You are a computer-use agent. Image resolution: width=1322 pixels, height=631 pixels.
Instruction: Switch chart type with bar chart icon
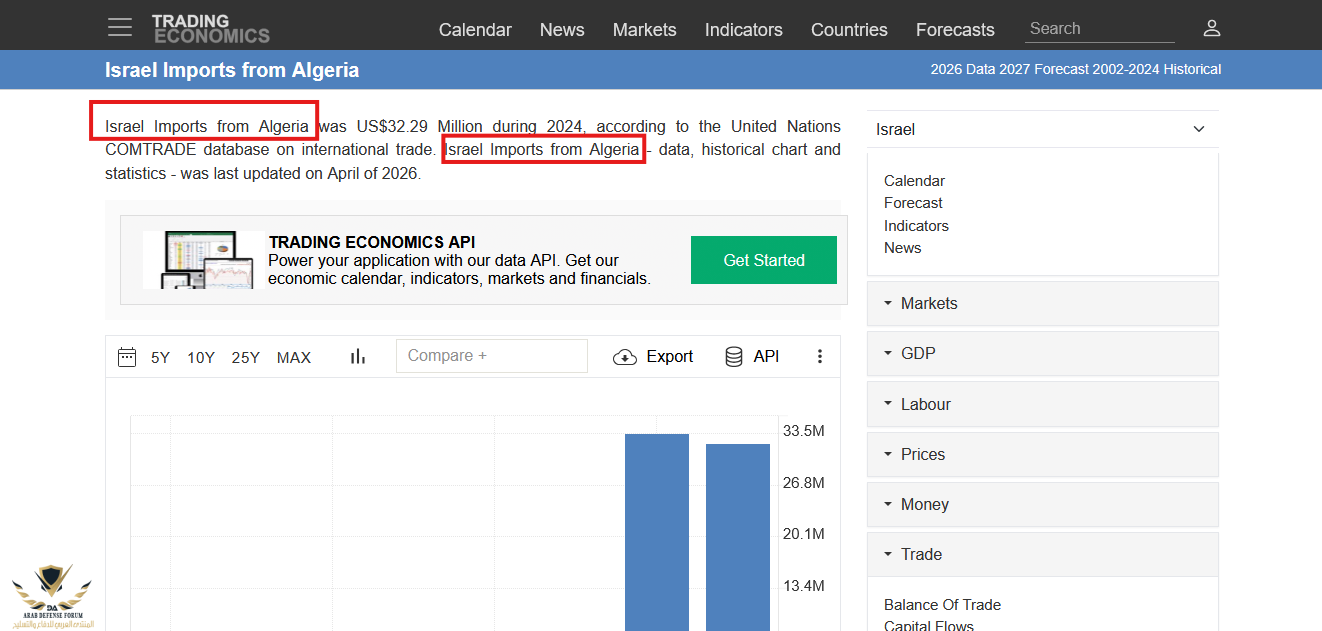358,356
